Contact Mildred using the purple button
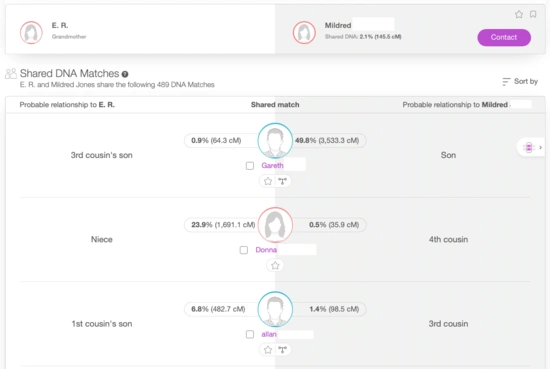The width and height of the screenshot is (550, 369). (x=504, y=37)
